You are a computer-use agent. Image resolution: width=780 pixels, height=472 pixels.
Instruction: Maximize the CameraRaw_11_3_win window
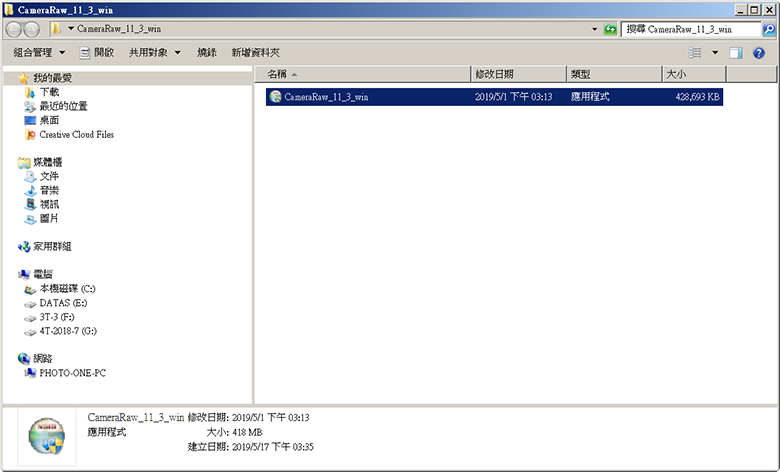coord(755,10)
